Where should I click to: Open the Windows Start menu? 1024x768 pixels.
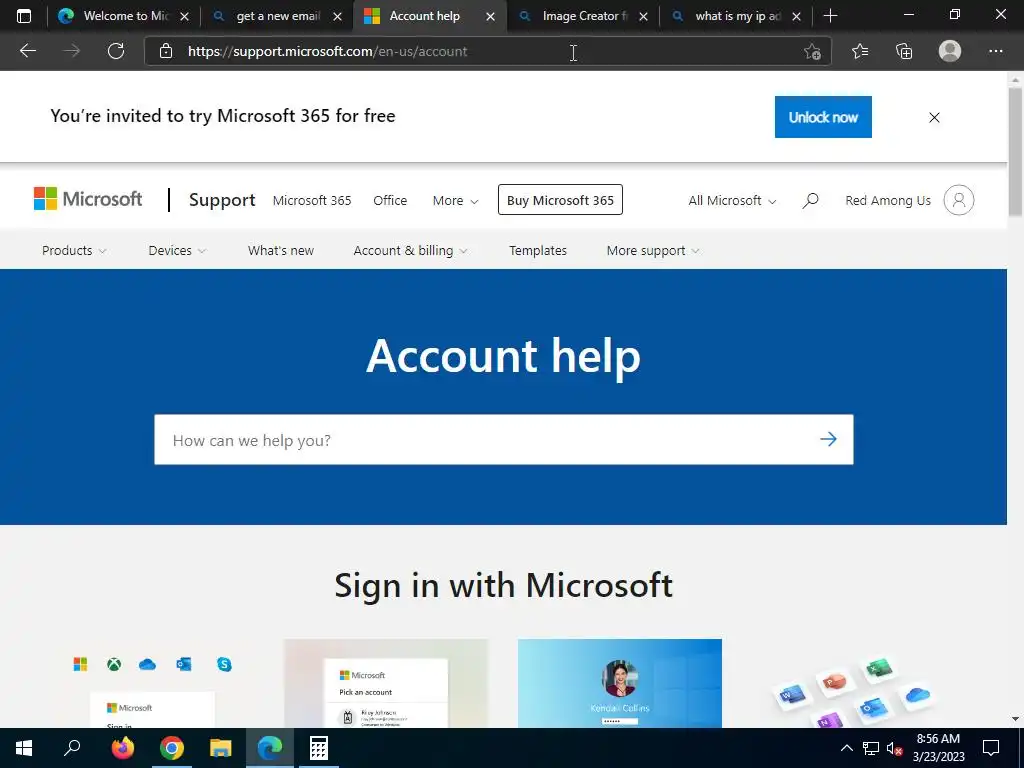click(x=24, y=748)
